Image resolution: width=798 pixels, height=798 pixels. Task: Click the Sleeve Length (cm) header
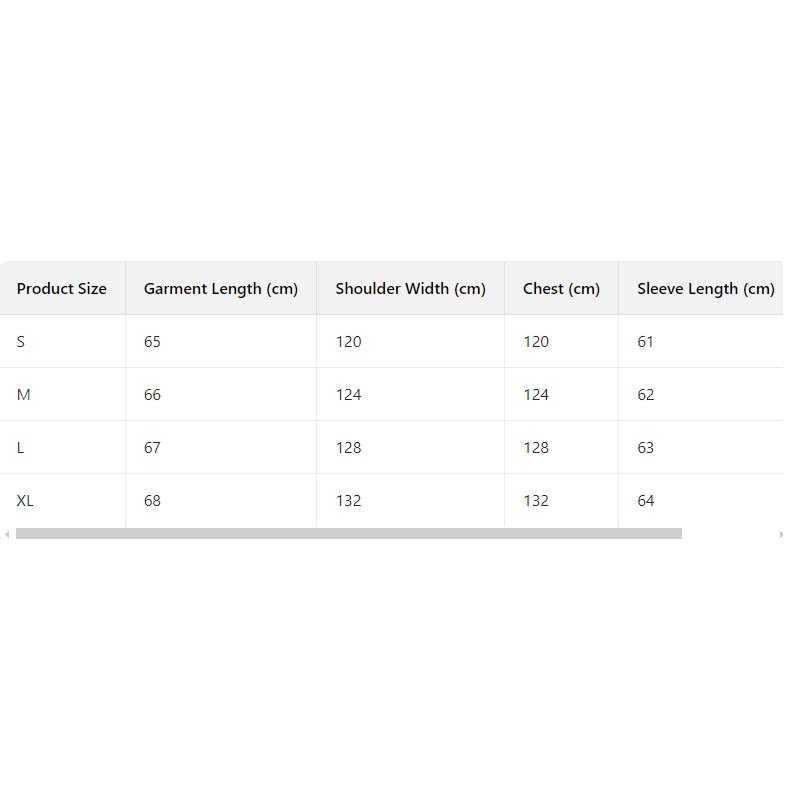point(705,289)
